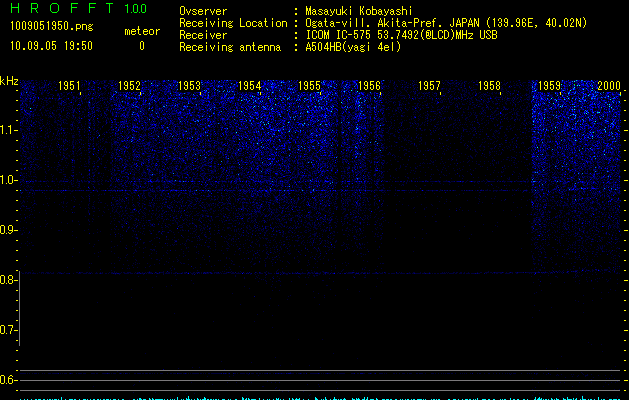Viewport: 629px width, 400px height.
Task: Click the 1954 time marker
Action: pyautogui.click(x=249, y=86)
